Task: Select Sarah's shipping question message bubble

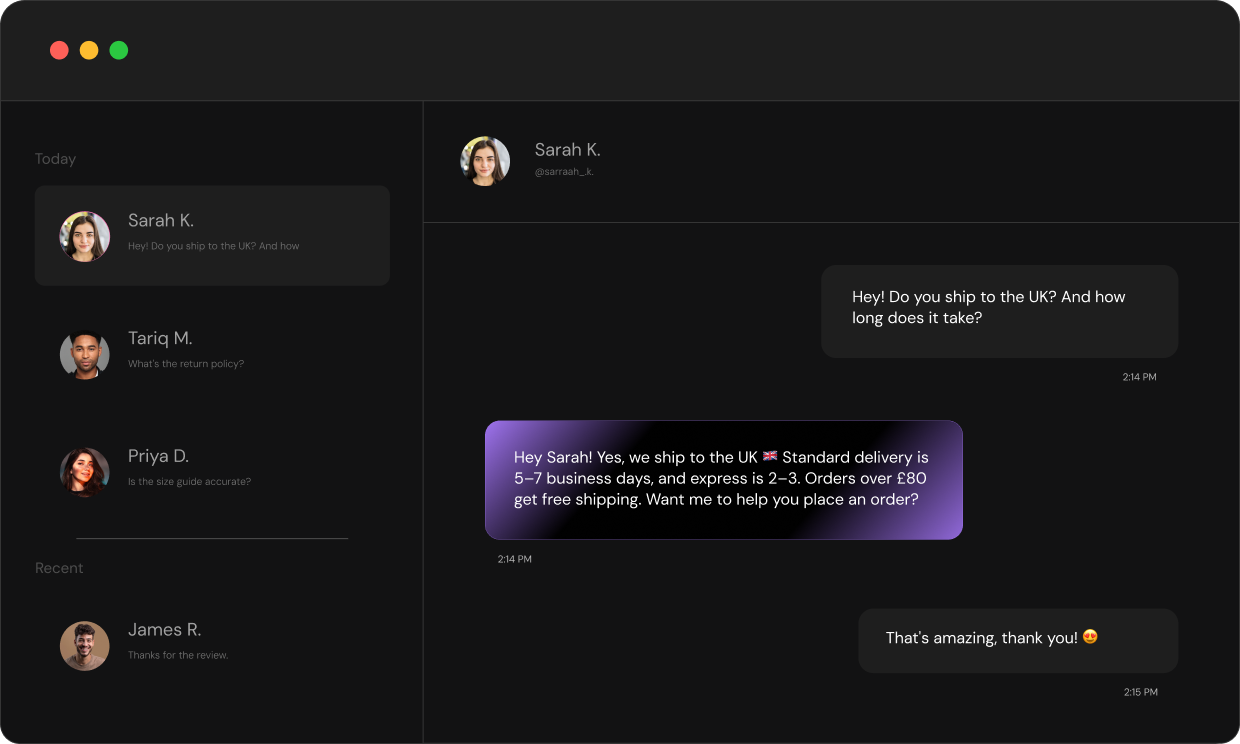Action: (x=999, y=311)
